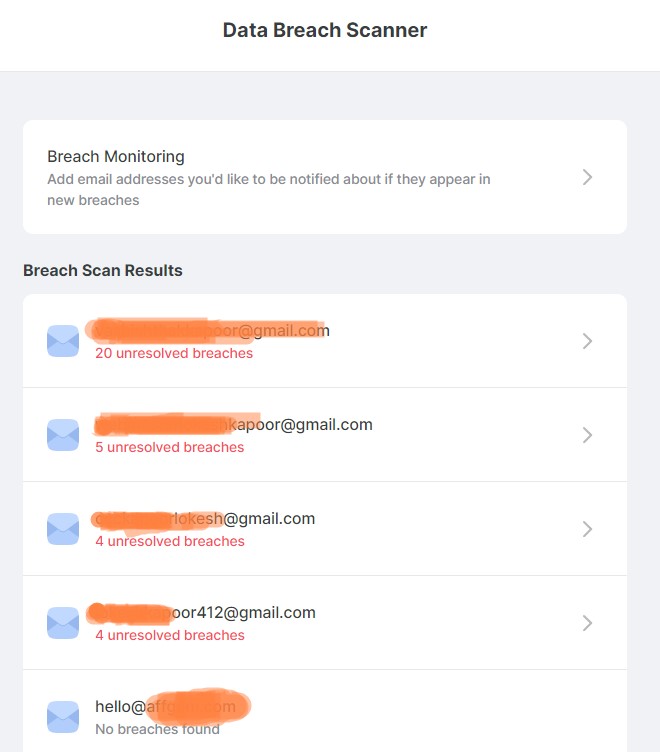Expand the 412@gmail.com row using its chevron
The width and height of the screenshot is (660, 752).
tap(587, 623)
